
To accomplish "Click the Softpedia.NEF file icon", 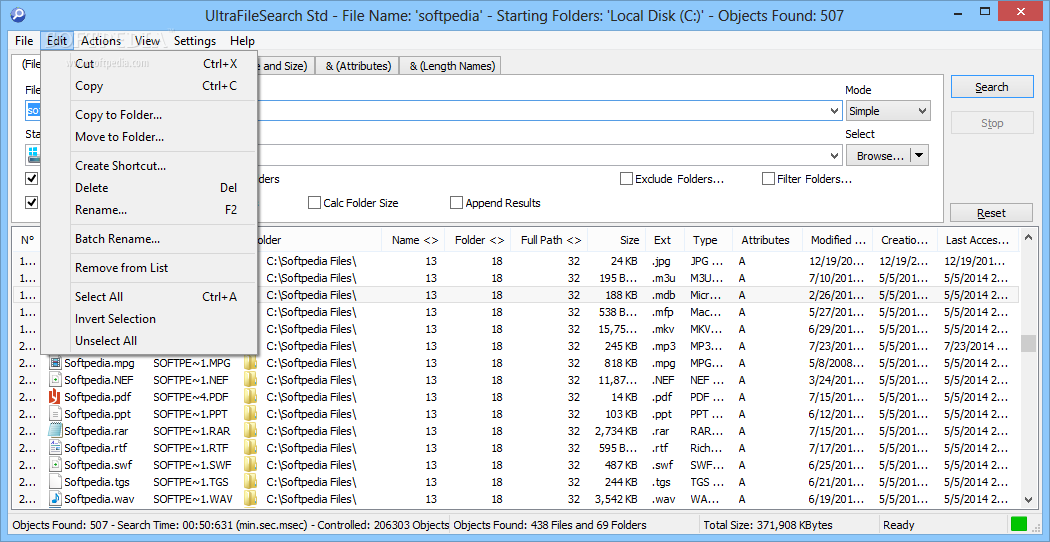I will 55,380.
